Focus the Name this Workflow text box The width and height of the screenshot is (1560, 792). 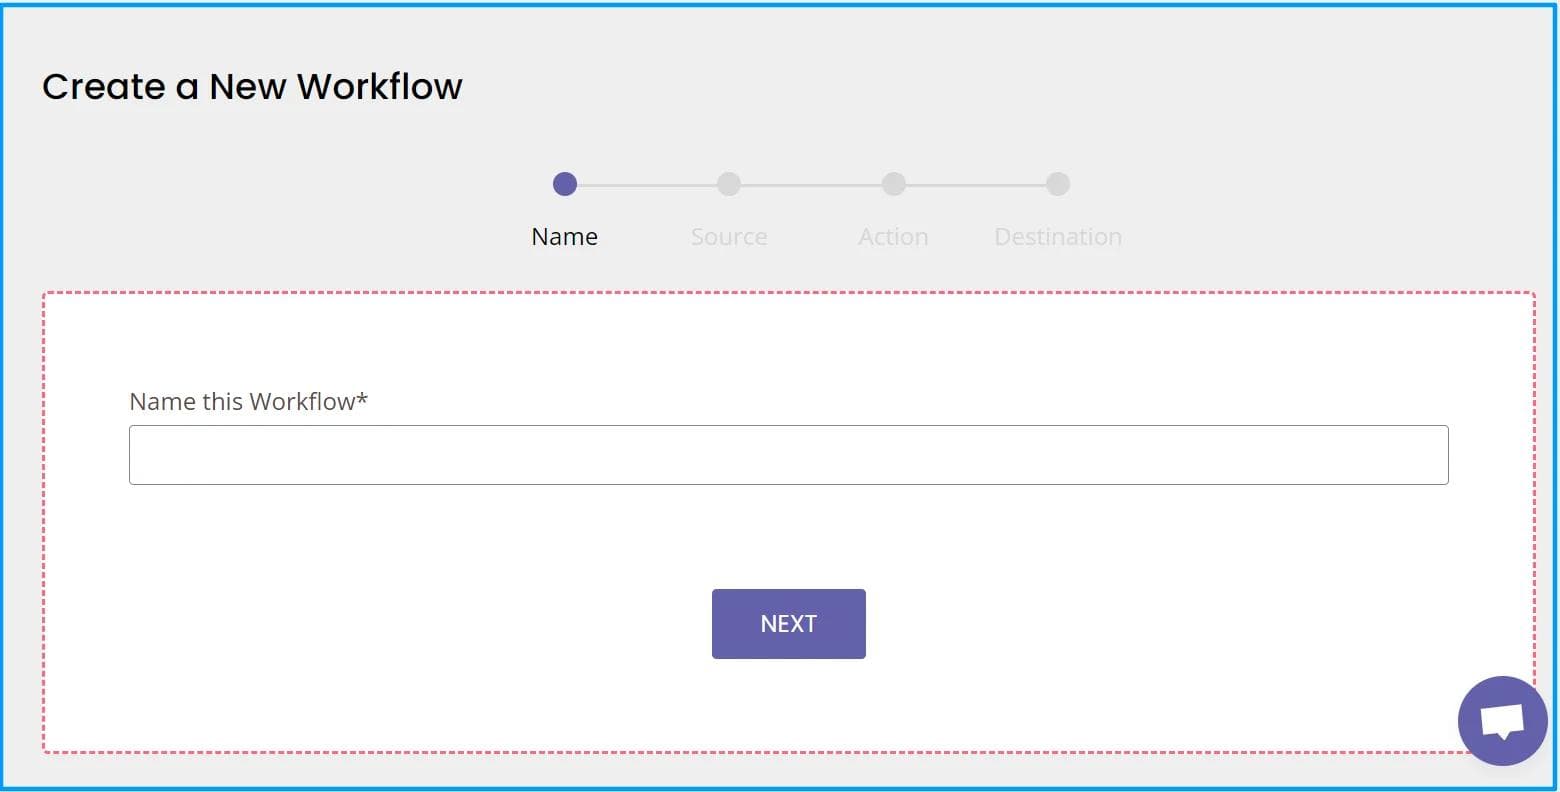tap(788, 455)
